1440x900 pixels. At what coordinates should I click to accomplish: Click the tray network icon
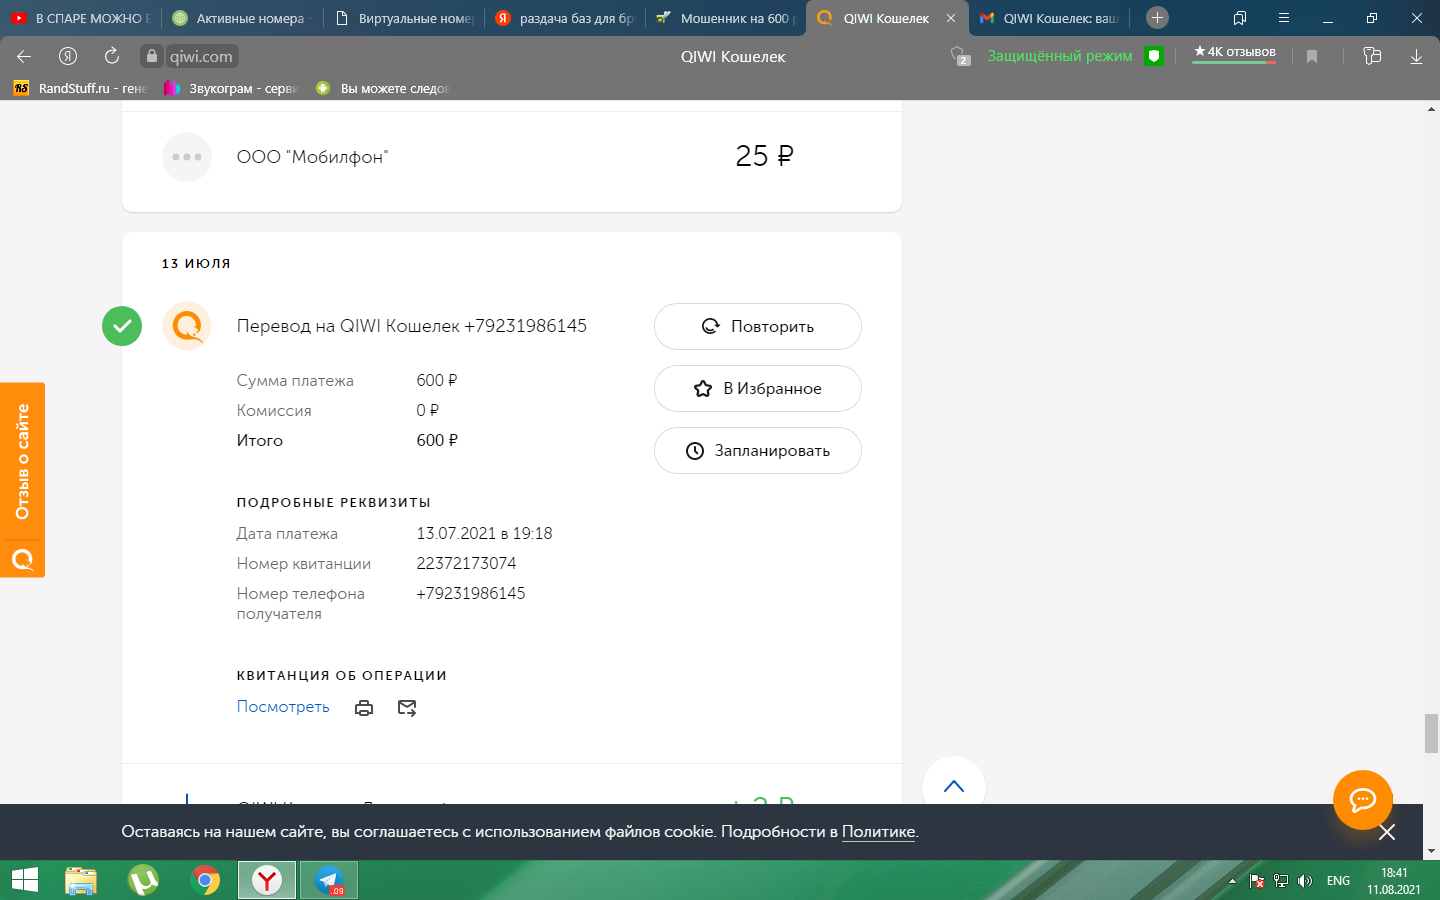point(1281,881)
